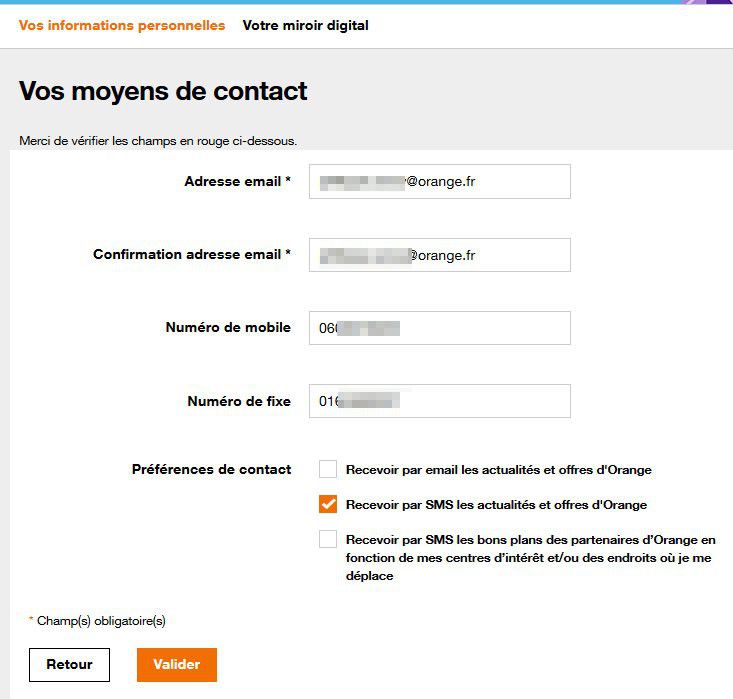The height and width of the screenshot is (699, 733).
Task: Click the "Confirmation adresse email *" label
Action: click(191, 254)
